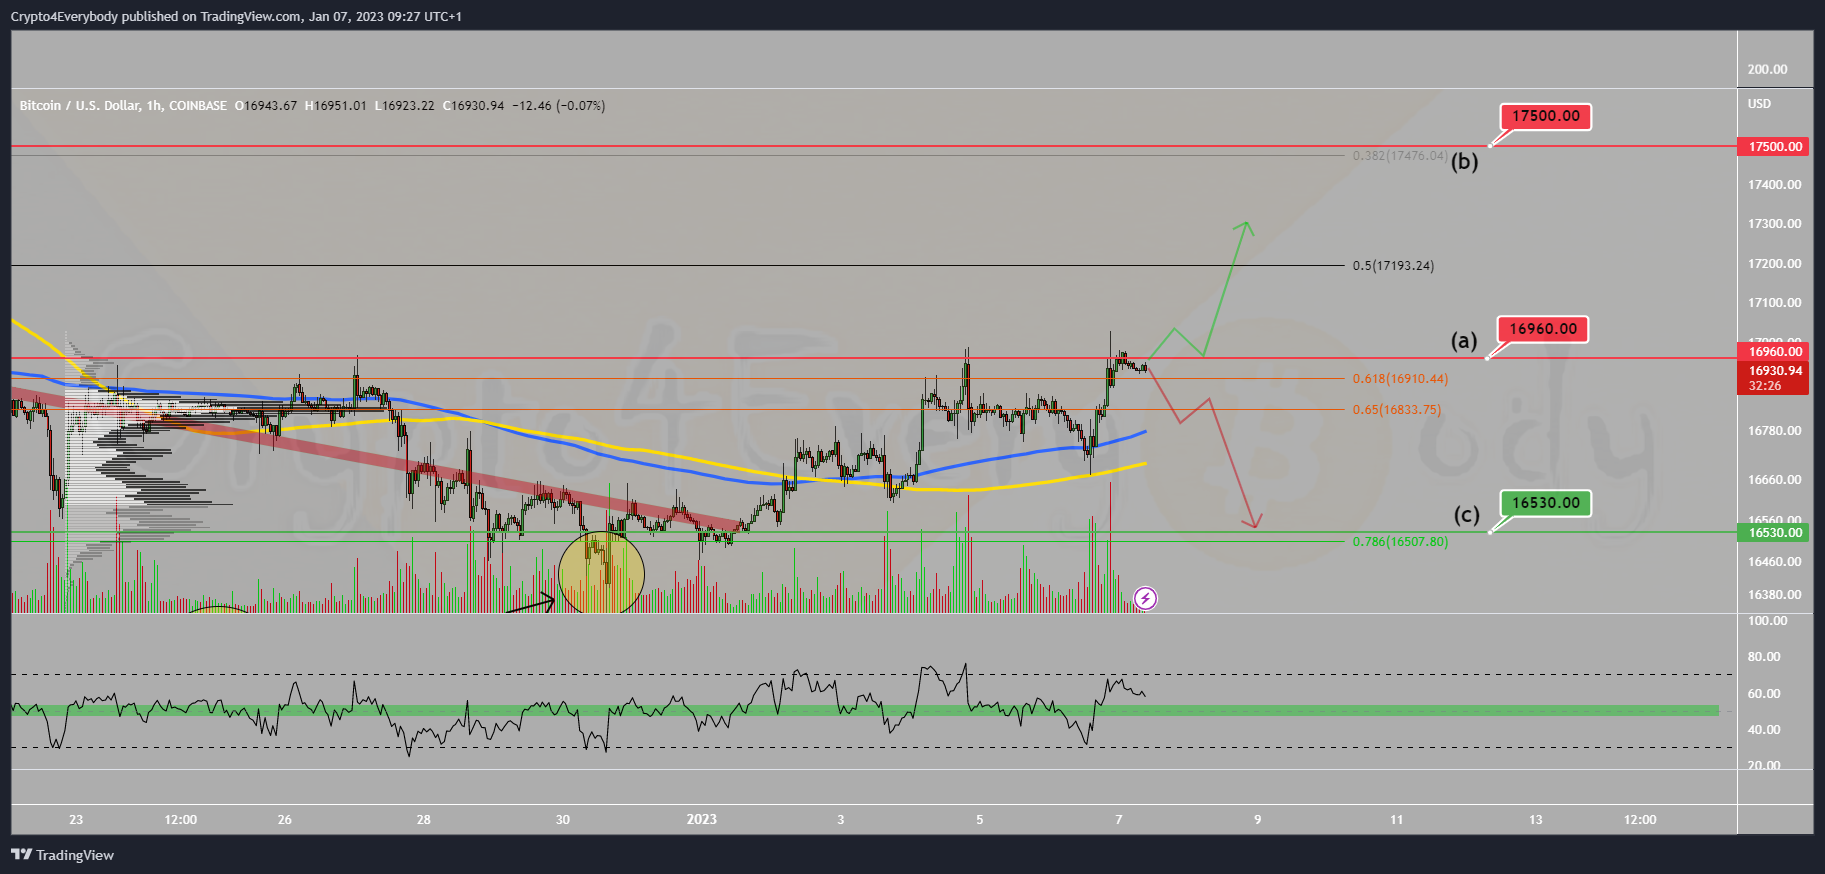Click the 16530.00 green price axis tag
Viewport: 1825px width, 874px height.
pos(1774,532)
